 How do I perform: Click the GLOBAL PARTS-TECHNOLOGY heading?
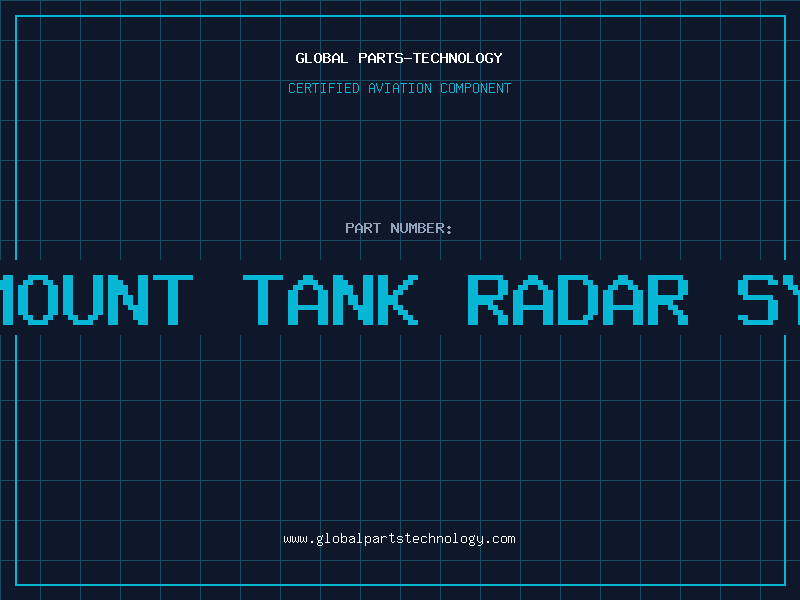point(399,58)
